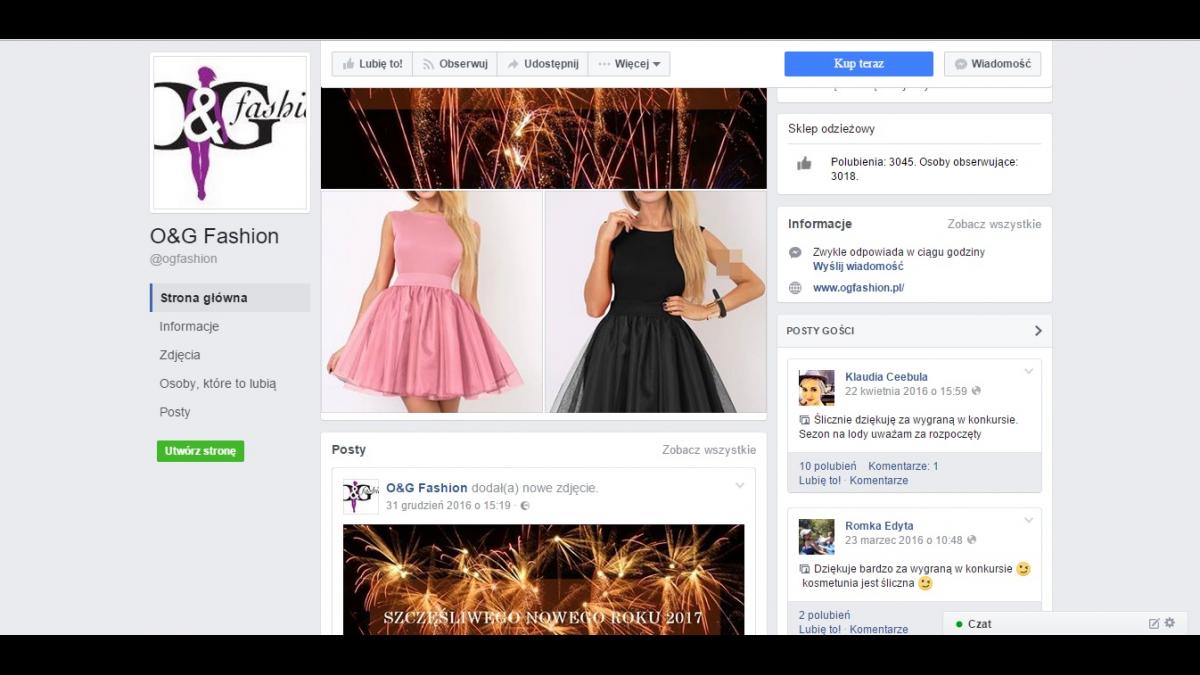Click the 'Lubię to!' page button
1200x675 pixels.
tap(372, 64)
